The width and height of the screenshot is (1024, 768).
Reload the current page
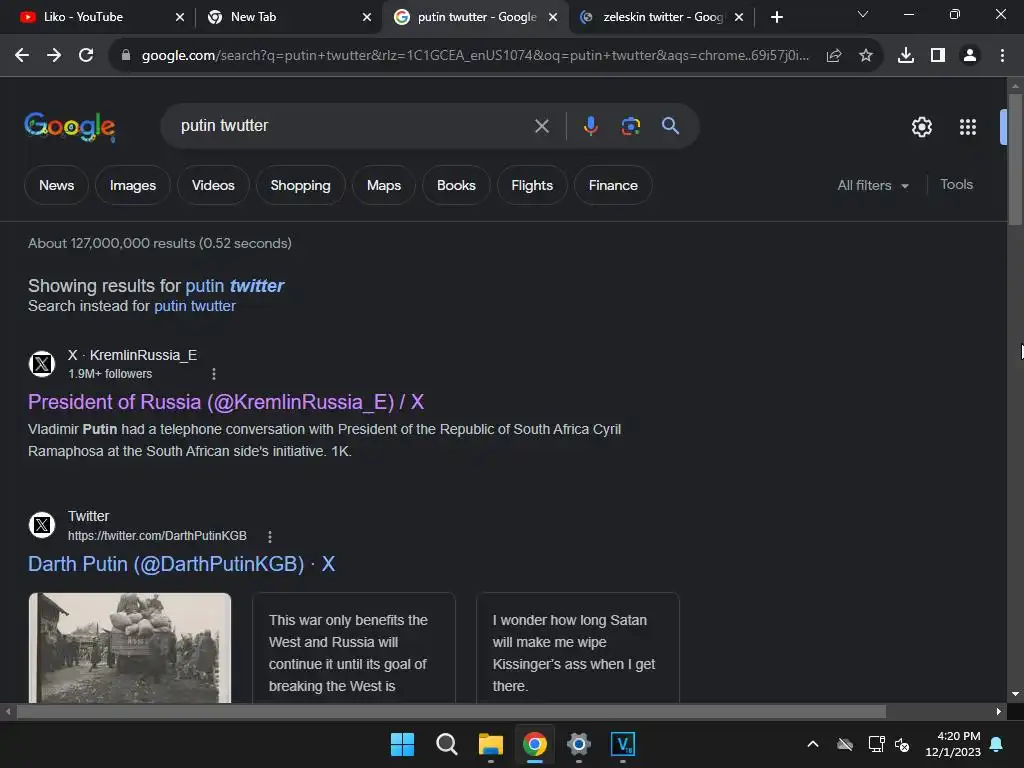click(x=86, y=56)
